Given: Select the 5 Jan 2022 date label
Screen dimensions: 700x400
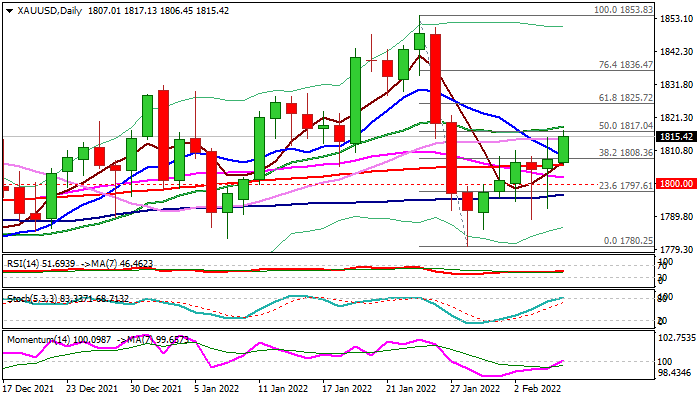Looking at the screenshot, I should click(x=216, y=389).
